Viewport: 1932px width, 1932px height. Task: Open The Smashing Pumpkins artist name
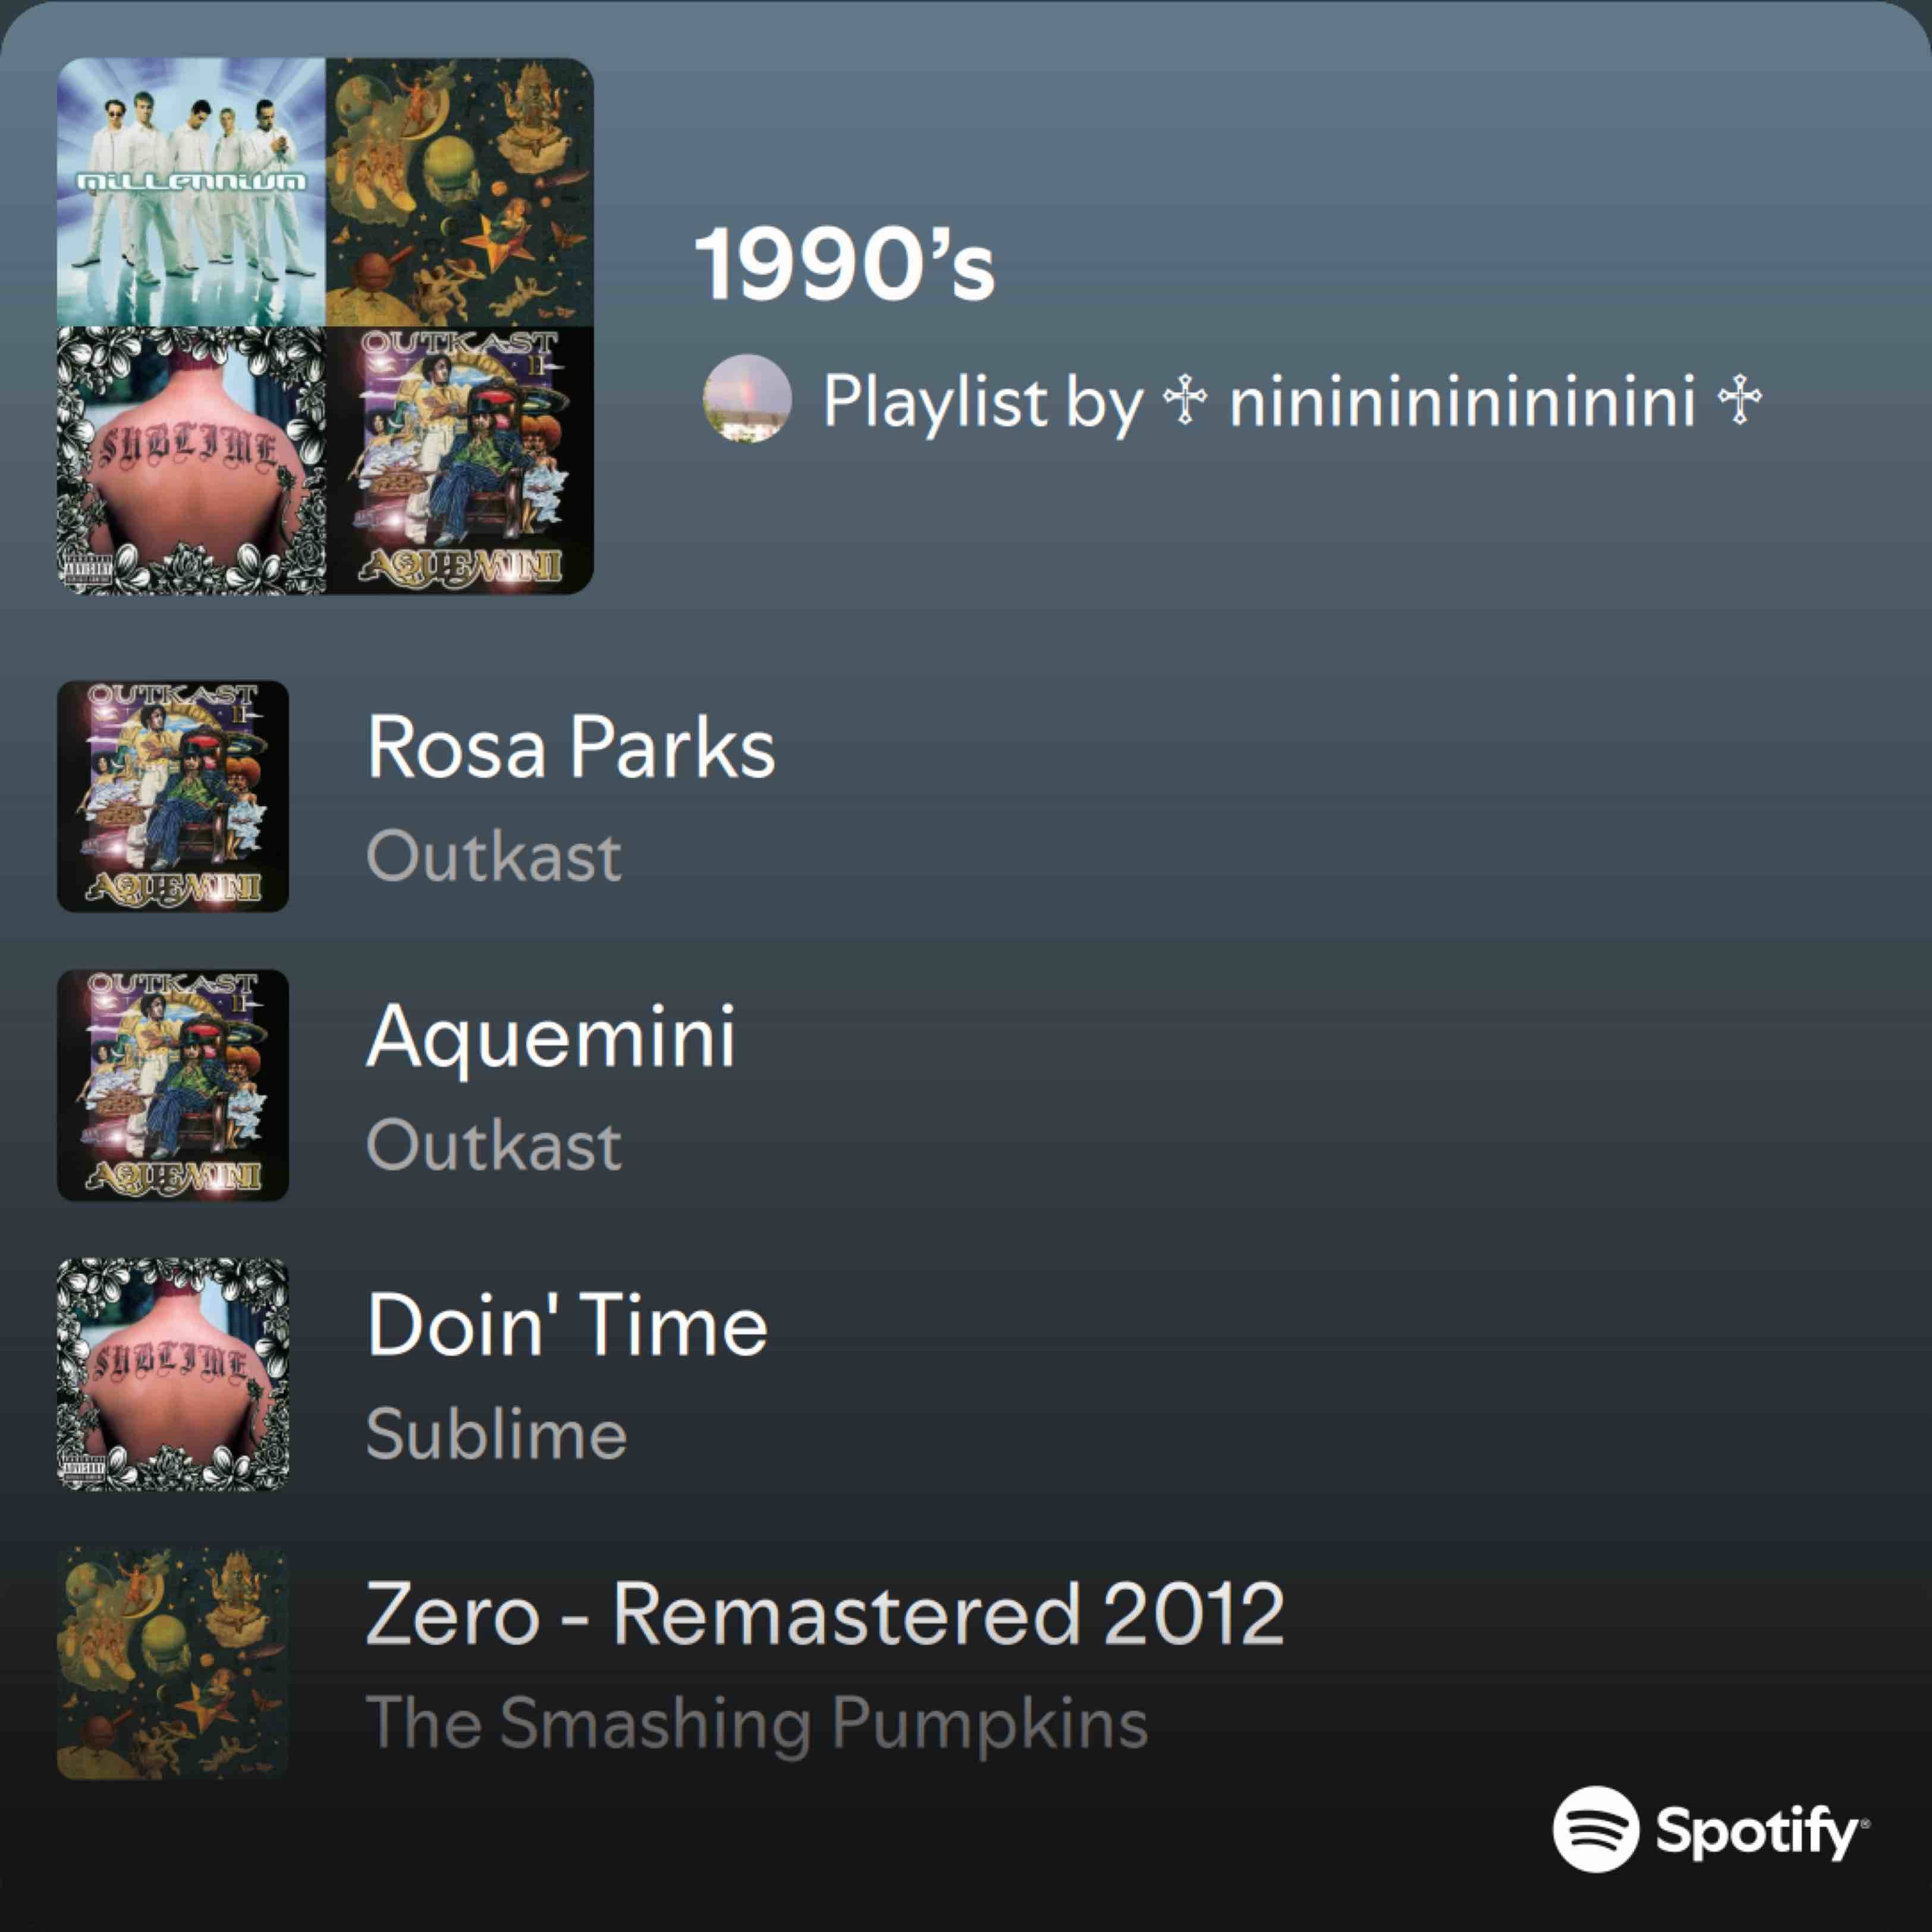[x=757, y=1724]
